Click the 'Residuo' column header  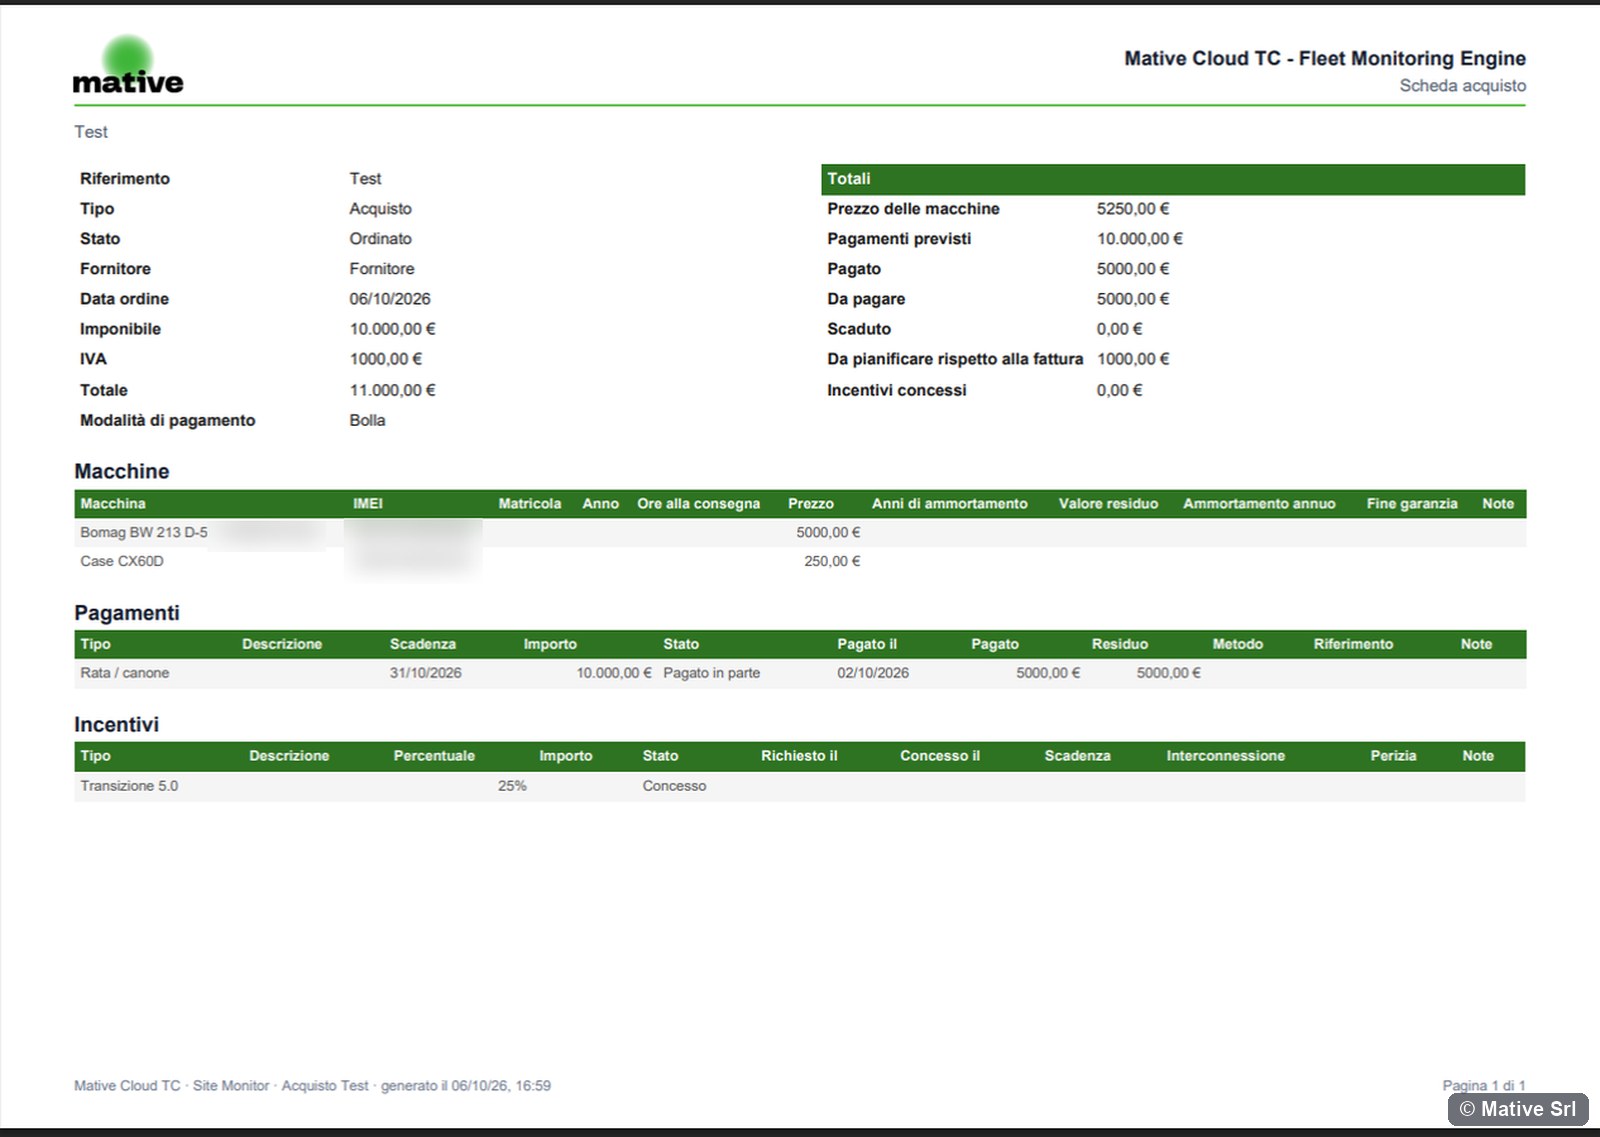(1120, 645)
